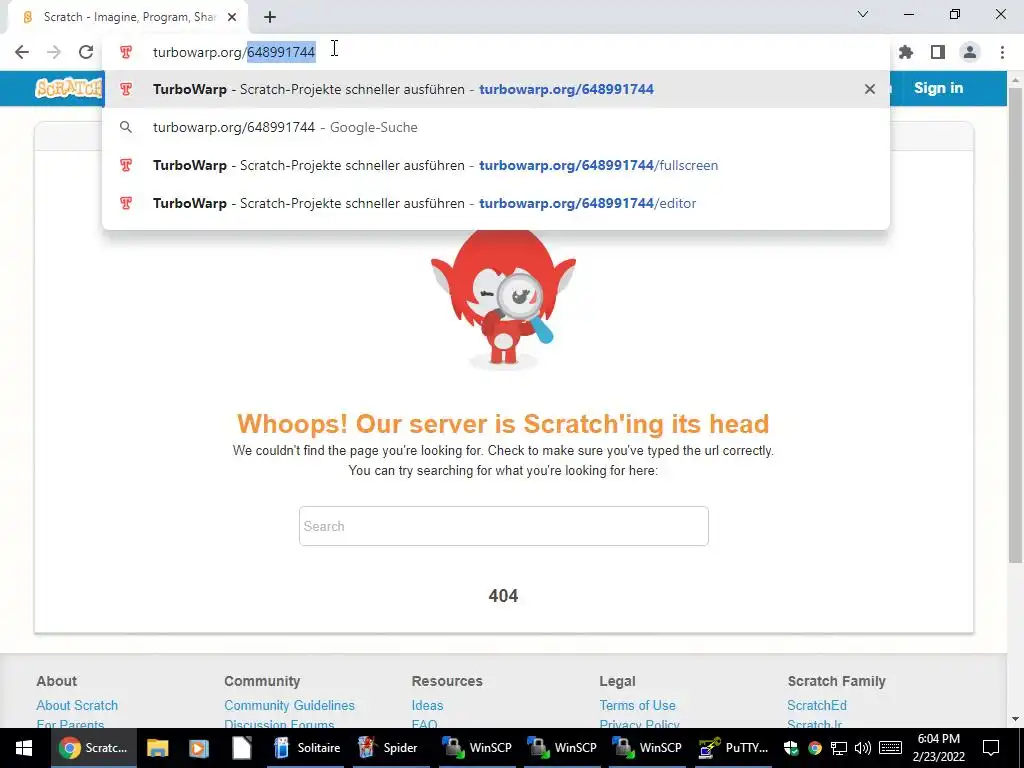Click the forward navigation arrow
This screenshot has width=1024, height=768.
click(54, 52)
